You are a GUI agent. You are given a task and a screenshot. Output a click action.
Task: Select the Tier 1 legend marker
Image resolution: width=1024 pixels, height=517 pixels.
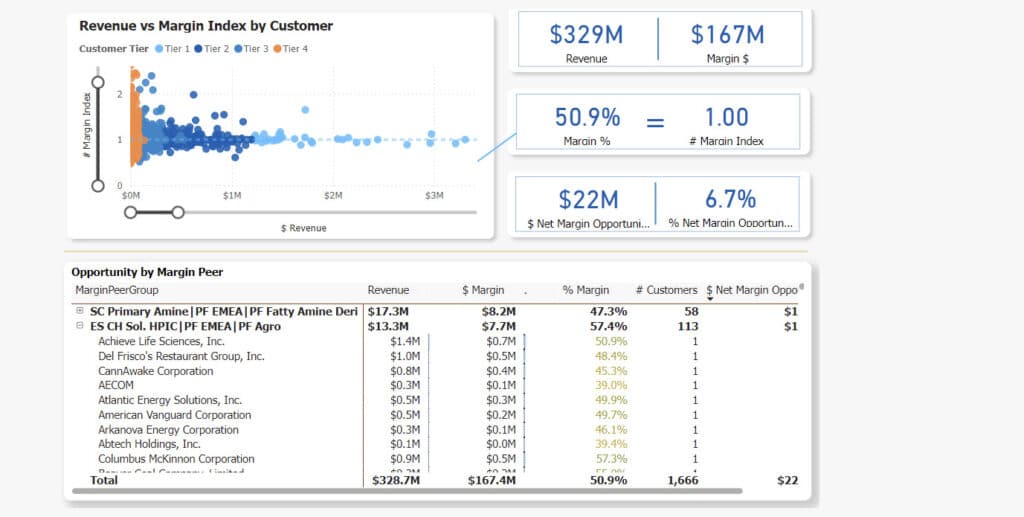coord(159,49)
